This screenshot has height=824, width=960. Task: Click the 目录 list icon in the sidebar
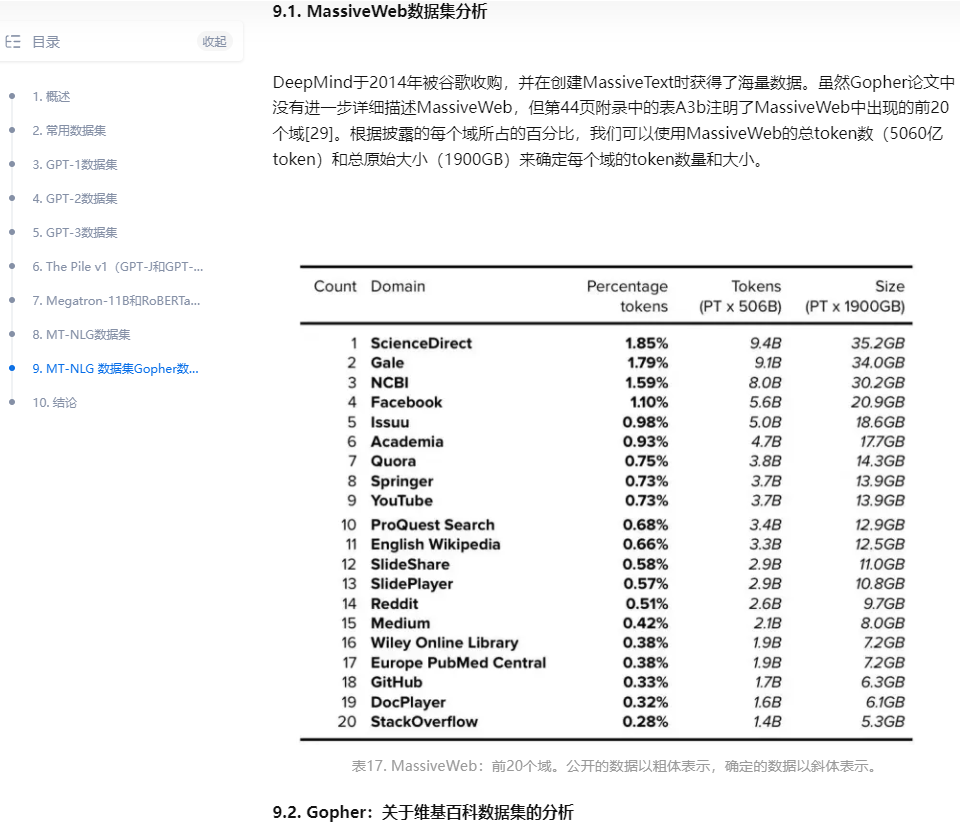13,42
